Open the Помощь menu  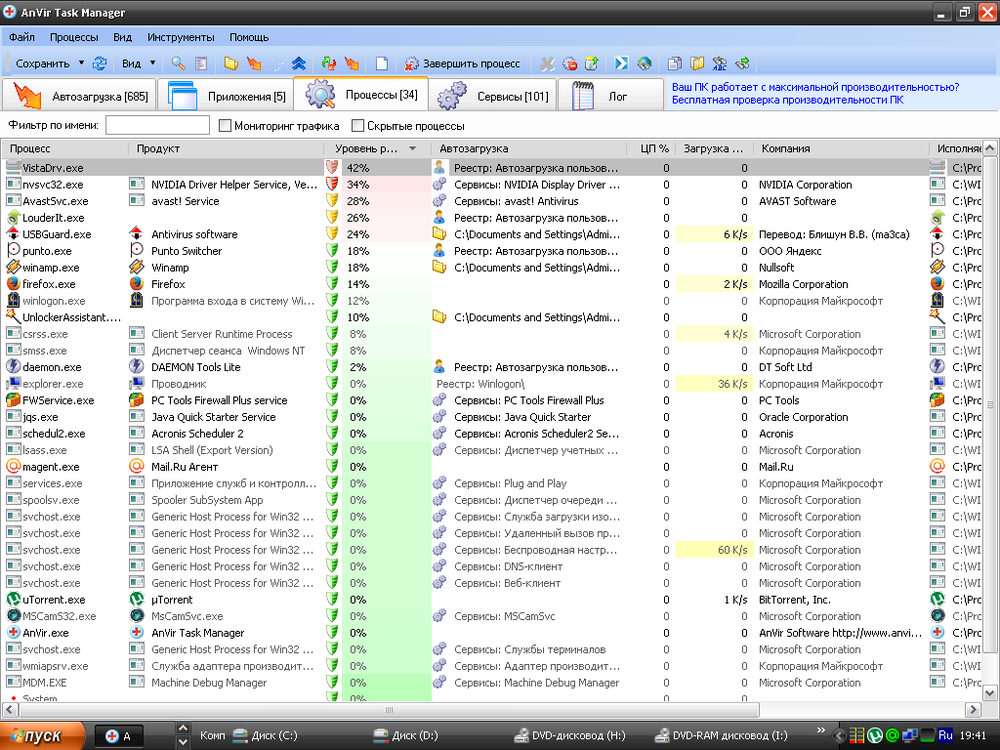249,37
